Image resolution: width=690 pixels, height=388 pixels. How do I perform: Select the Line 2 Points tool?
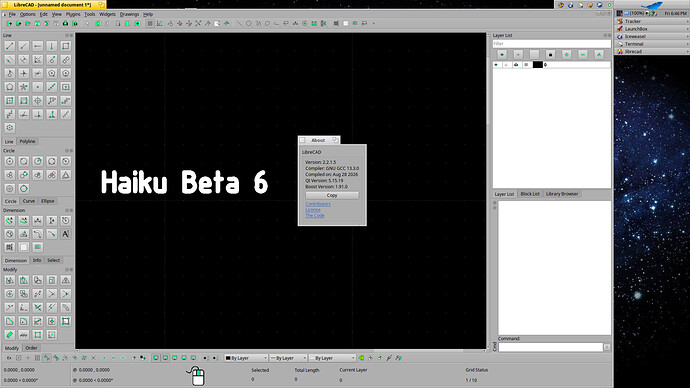(x=10, y=46)
